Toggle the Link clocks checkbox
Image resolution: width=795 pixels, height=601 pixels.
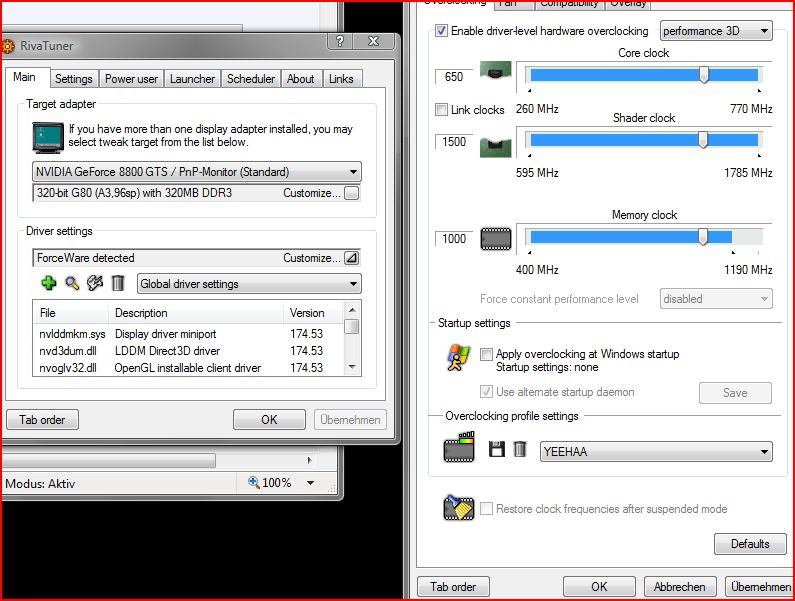point(442,110)
